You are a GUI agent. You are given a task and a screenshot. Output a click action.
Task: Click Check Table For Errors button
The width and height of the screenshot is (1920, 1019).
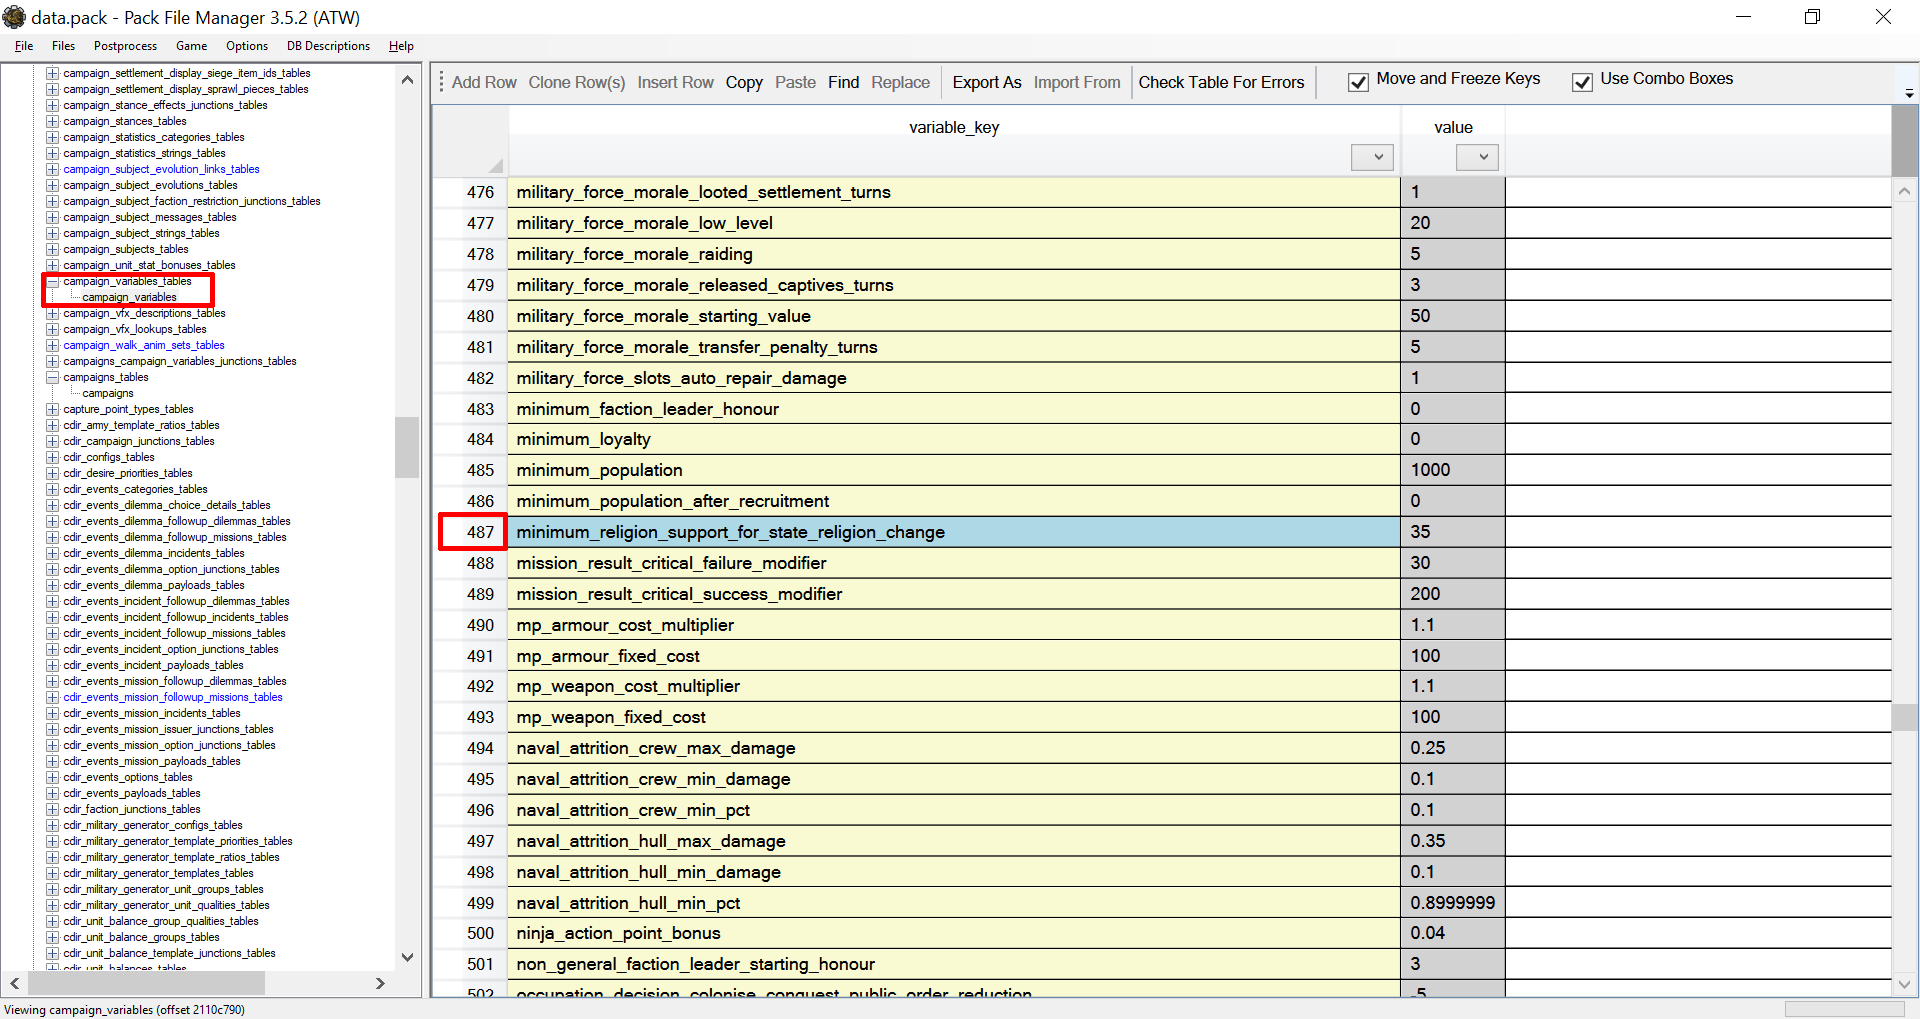[x=1221, y=82]
